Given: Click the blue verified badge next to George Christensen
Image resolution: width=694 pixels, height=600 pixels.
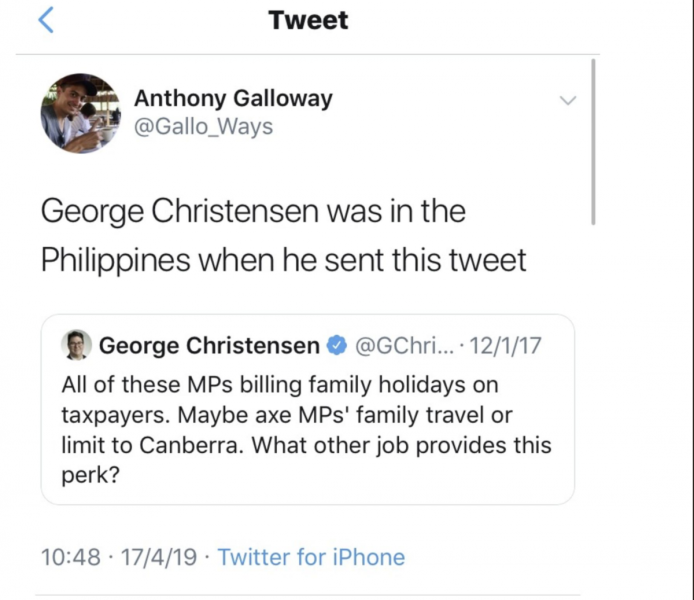Looking at the screenshot, I should [337, 346].
